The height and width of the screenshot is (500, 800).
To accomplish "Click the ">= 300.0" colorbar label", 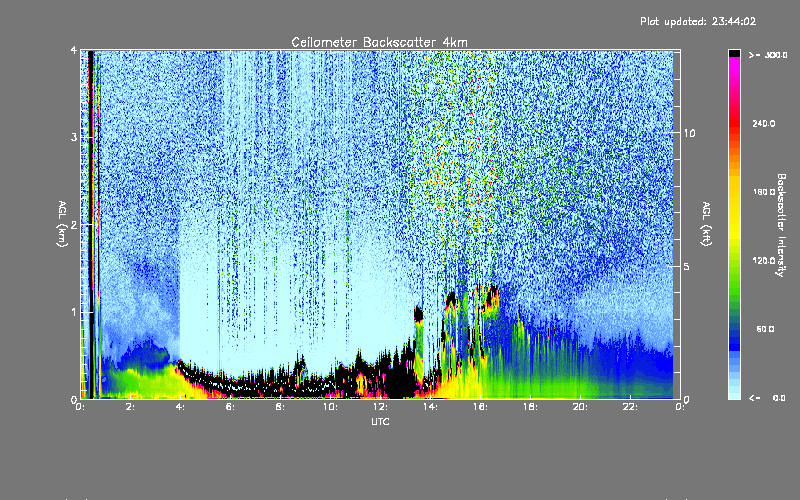I will click(x=768, y=55).
